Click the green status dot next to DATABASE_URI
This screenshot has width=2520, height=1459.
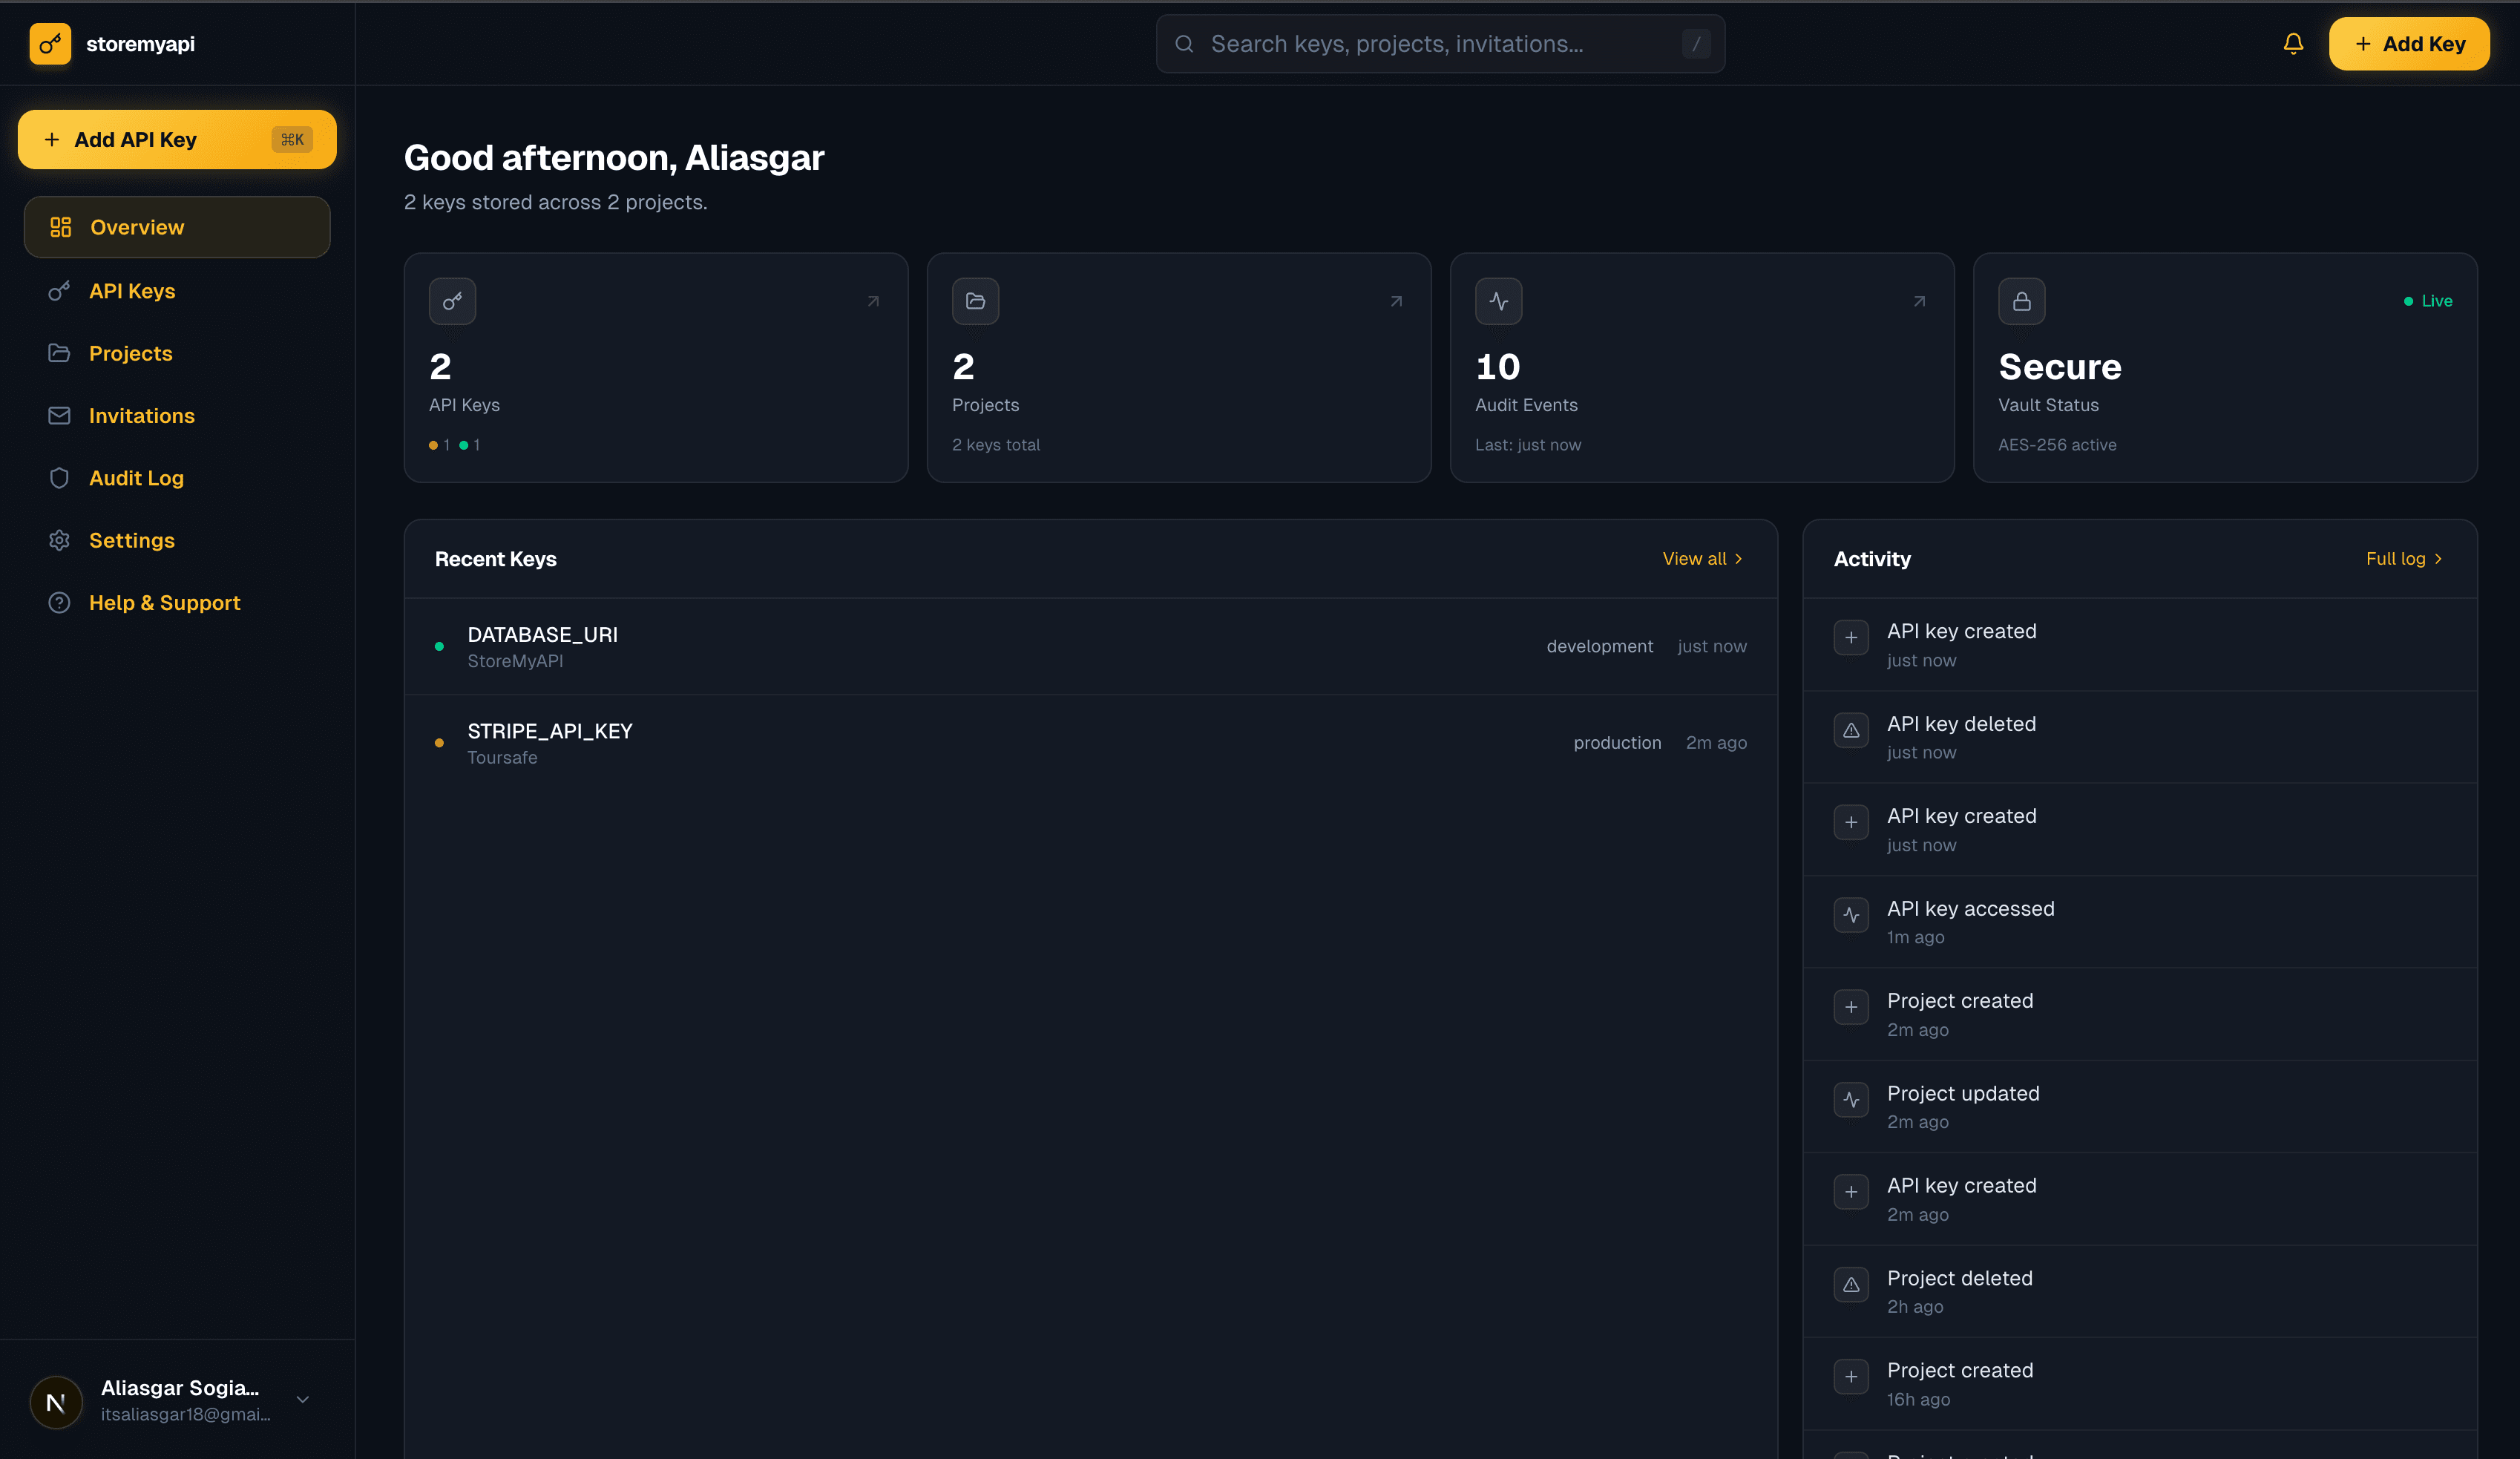[438, 647]
